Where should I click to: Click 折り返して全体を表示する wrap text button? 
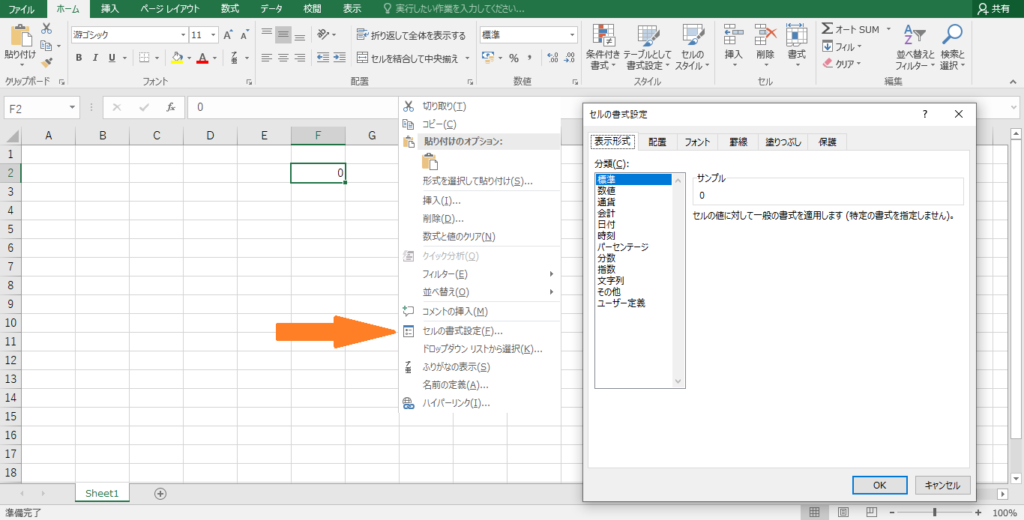coord(411,35)
